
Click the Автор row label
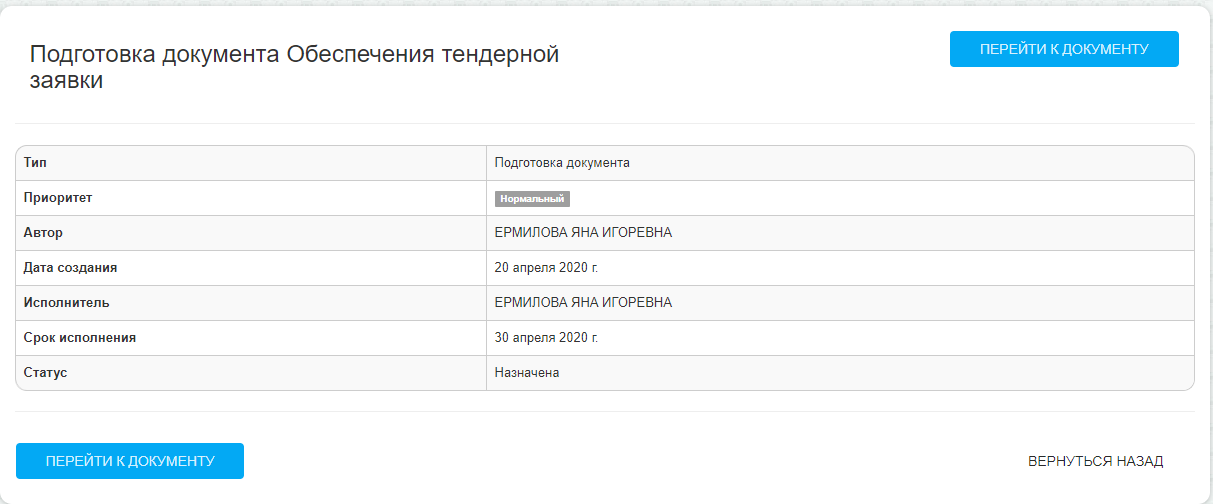click(43, 233)
